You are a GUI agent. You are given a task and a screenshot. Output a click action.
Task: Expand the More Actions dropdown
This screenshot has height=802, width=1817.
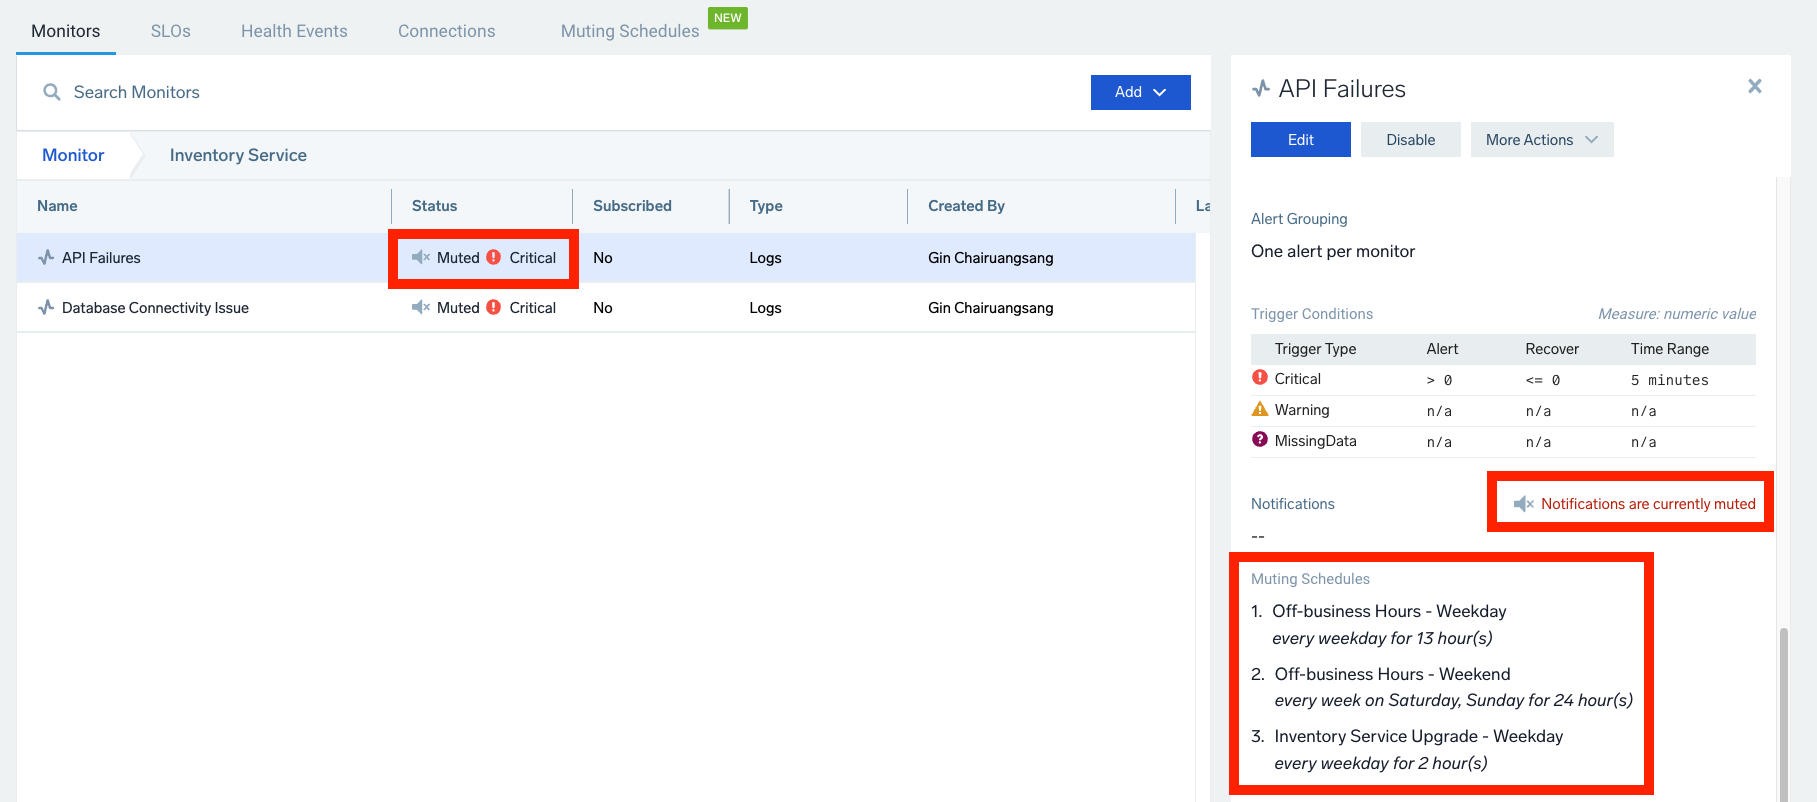click(1542, 140)
